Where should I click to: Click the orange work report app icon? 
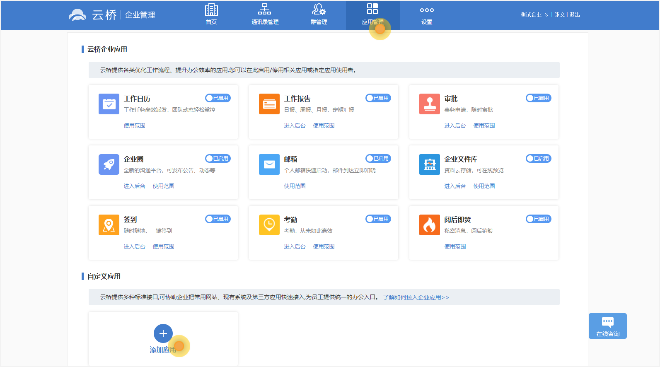[269, 104]
